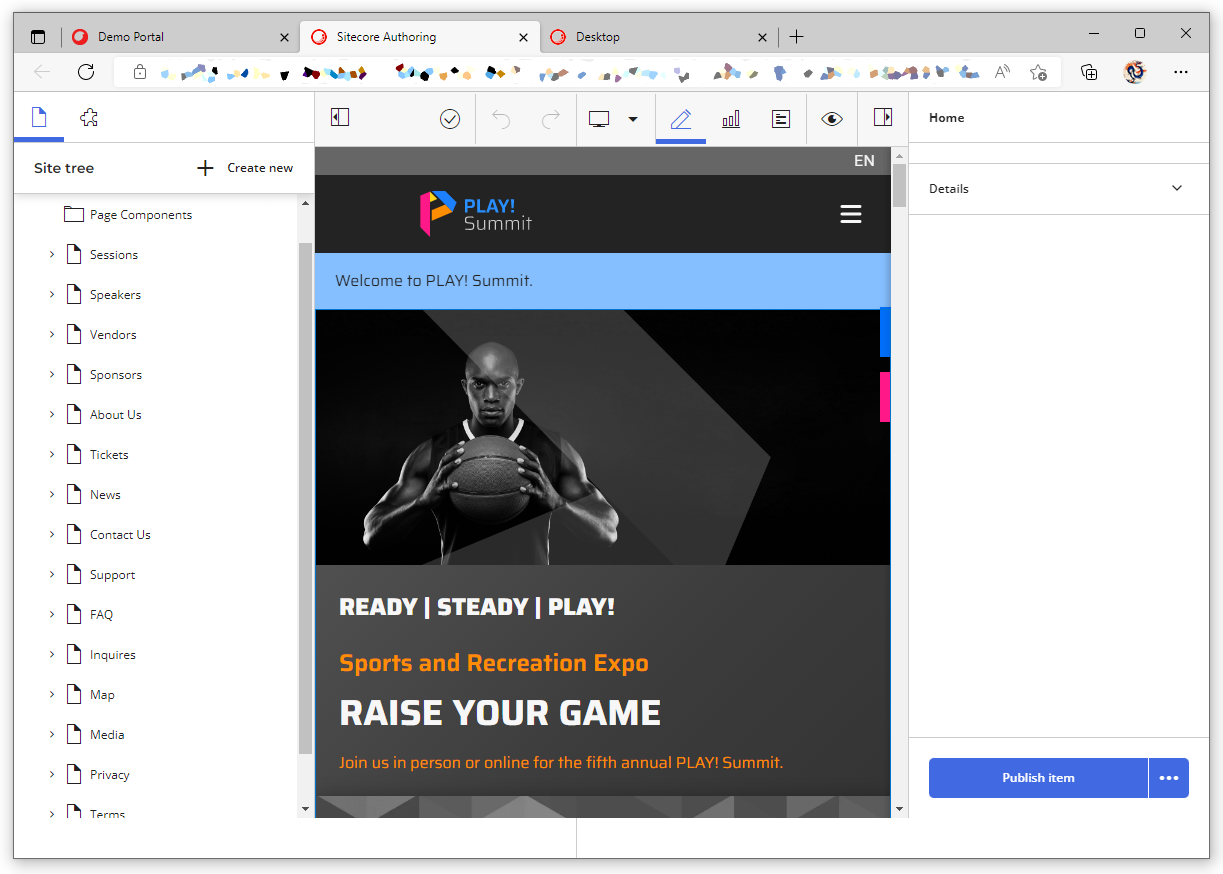The width and height of the screenshot is (1223, 874).
Task: Reload the page with refresh icon
Action: point(86,72)
